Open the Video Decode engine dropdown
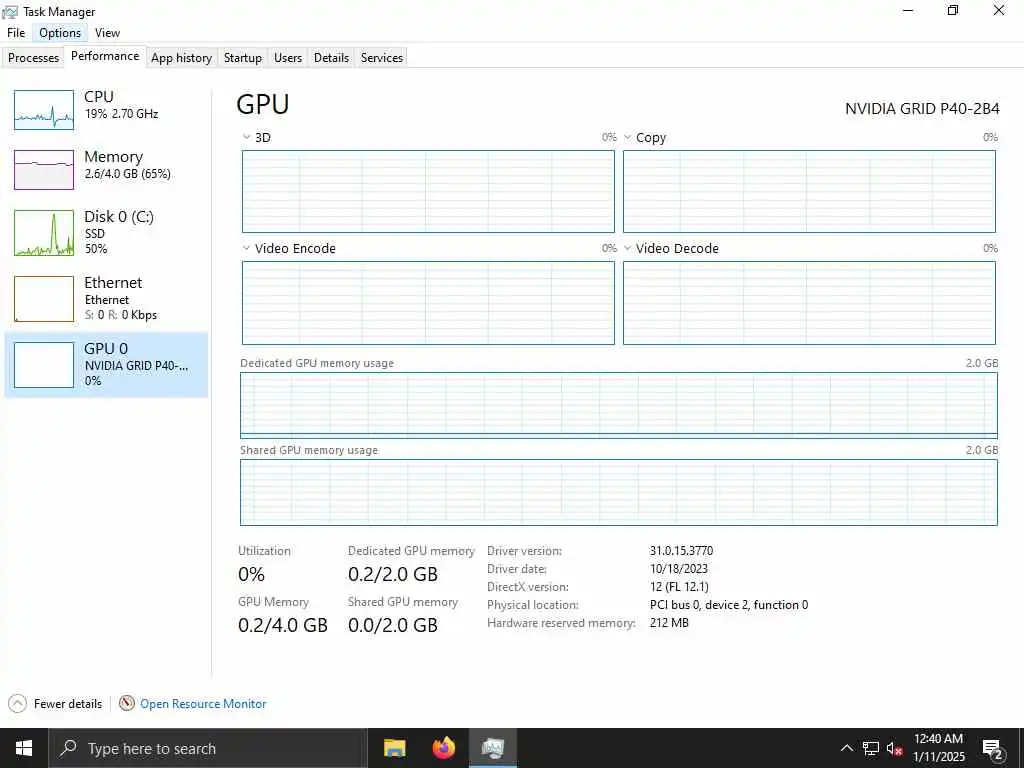Image resolution: width=1024 pixels, height=768 pixels. tap(628, 248)
